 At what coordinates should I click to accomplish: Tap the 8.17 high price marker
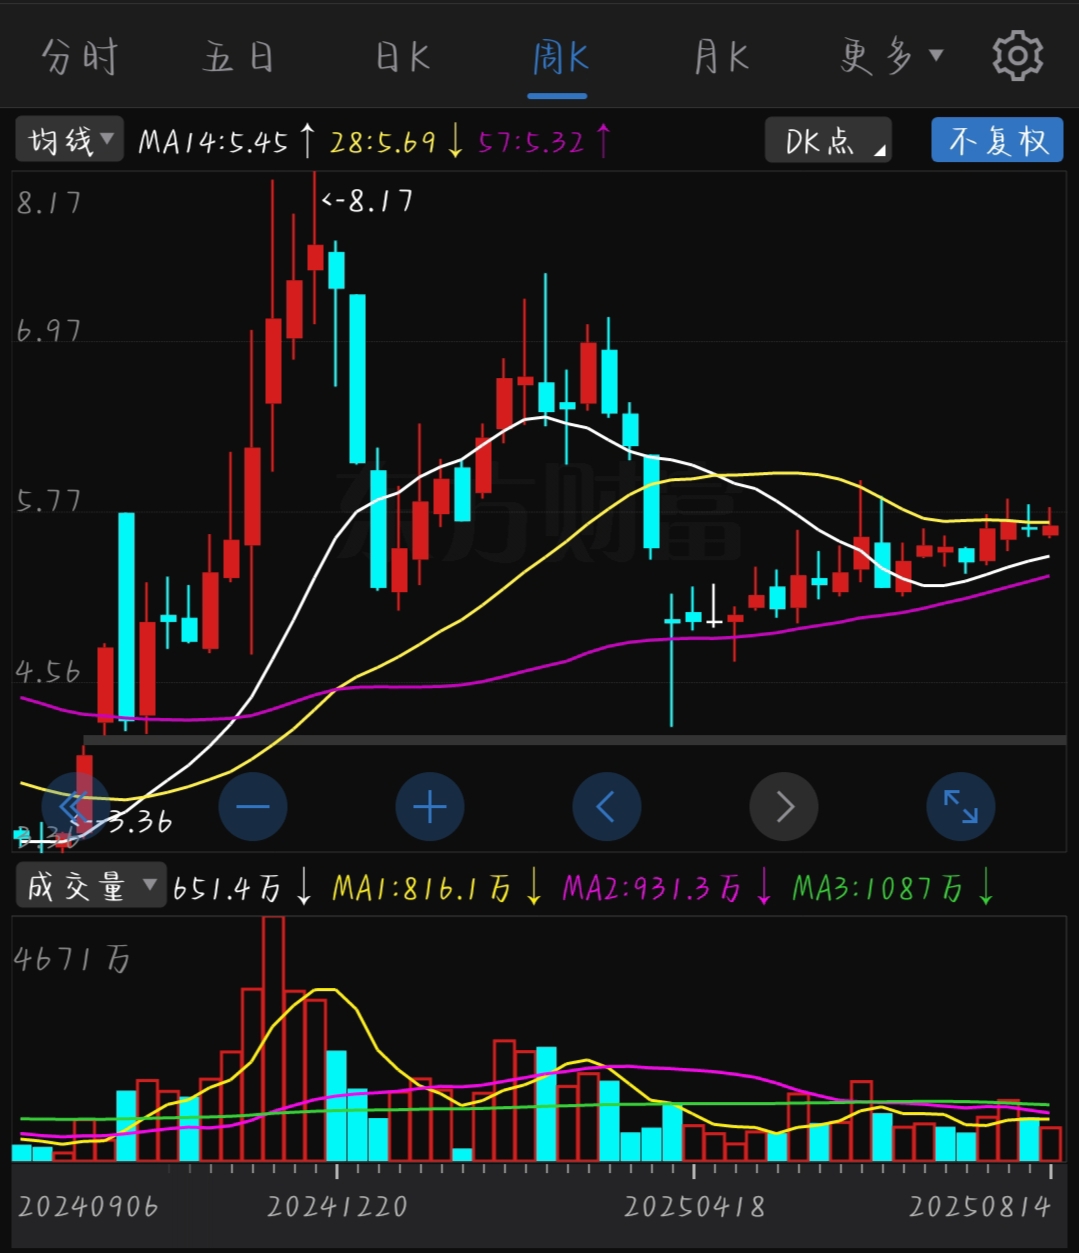coord(367,201)
